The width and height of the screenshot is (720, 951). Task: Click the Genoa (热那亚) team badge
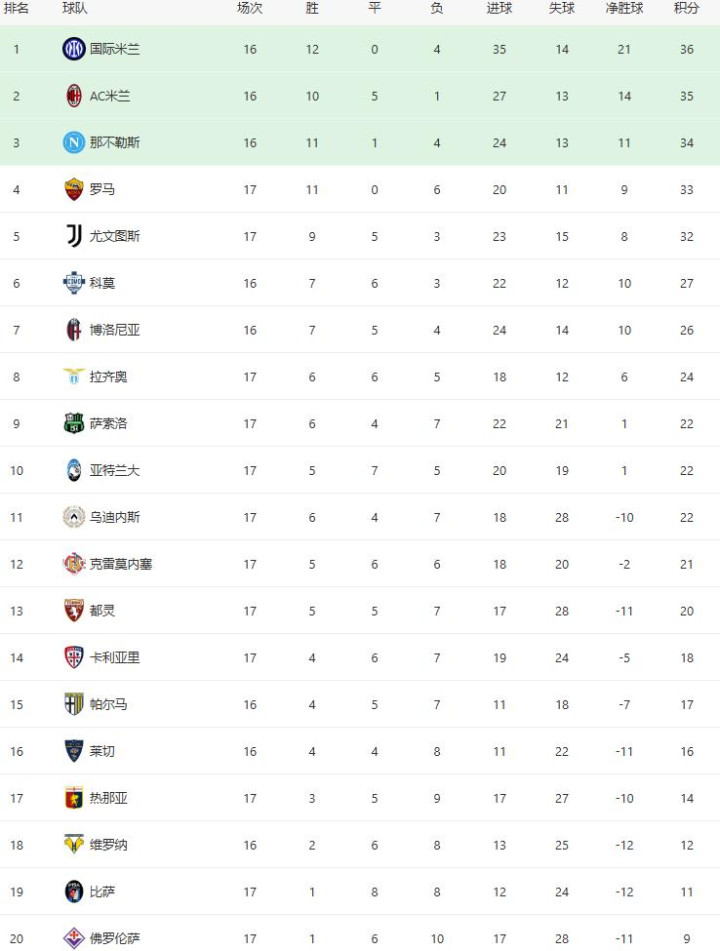[x=74, y=798]
